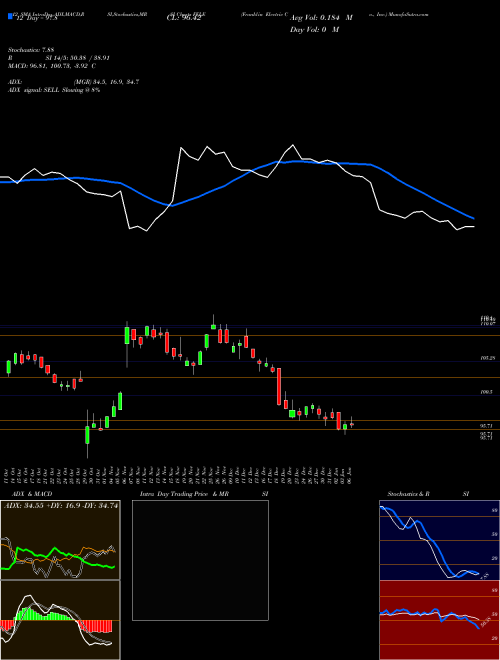
Task: Click the blue 12 Day SMA legend square
Action: click(x=10, y=17)
